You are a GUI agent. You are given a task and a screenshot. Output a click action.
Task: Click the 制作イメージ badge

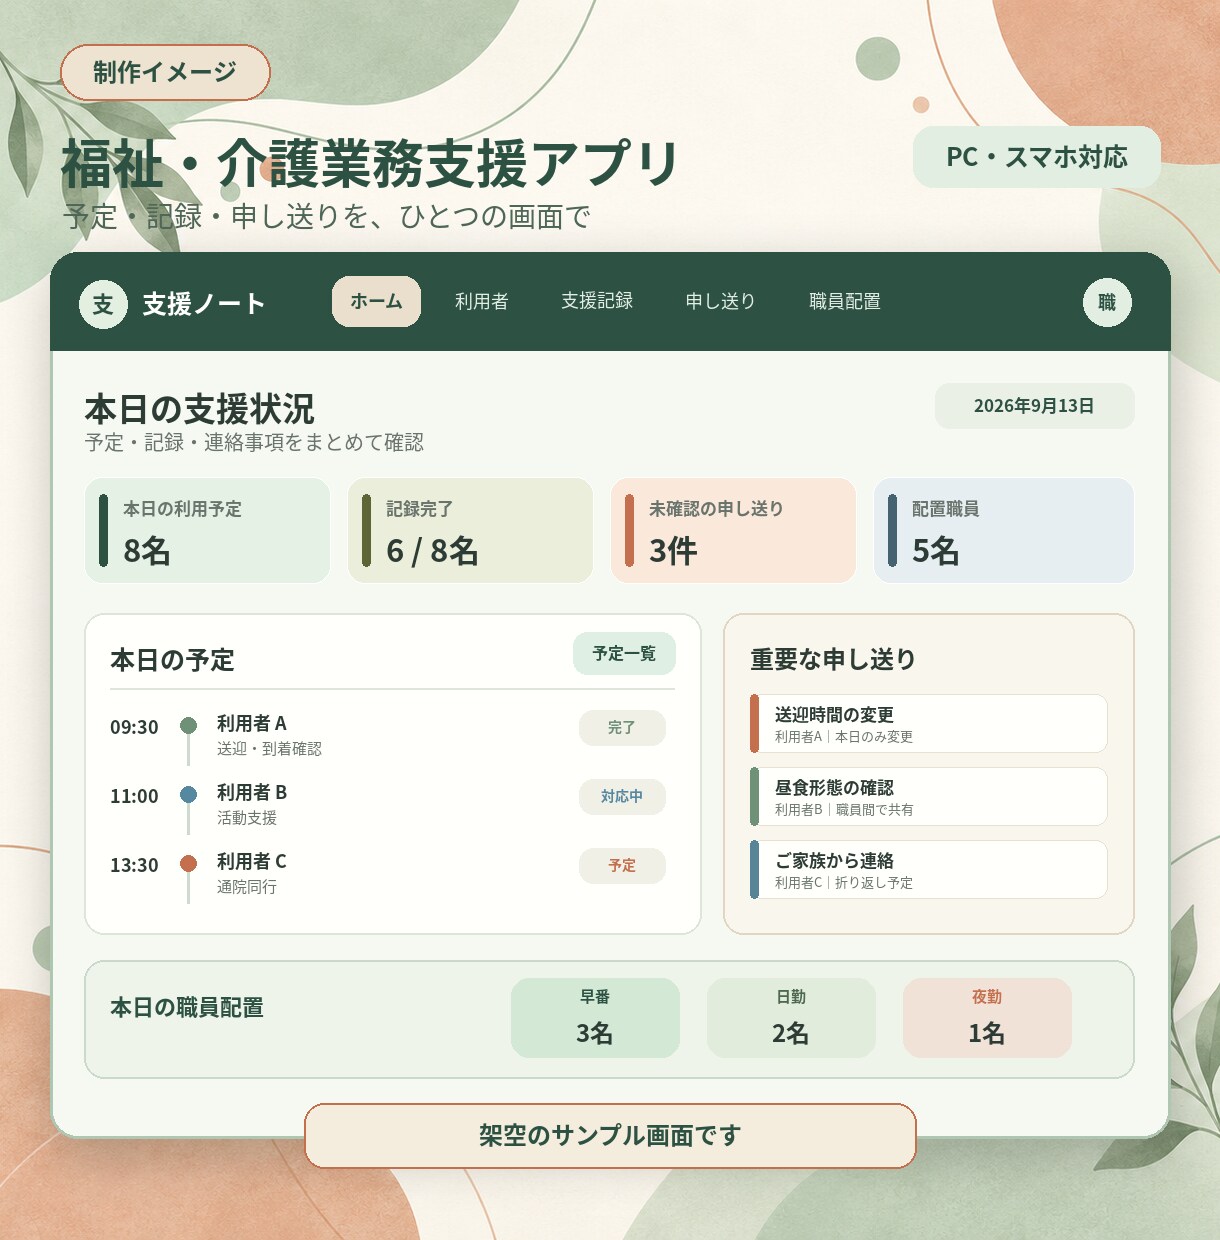coord(165,72)
